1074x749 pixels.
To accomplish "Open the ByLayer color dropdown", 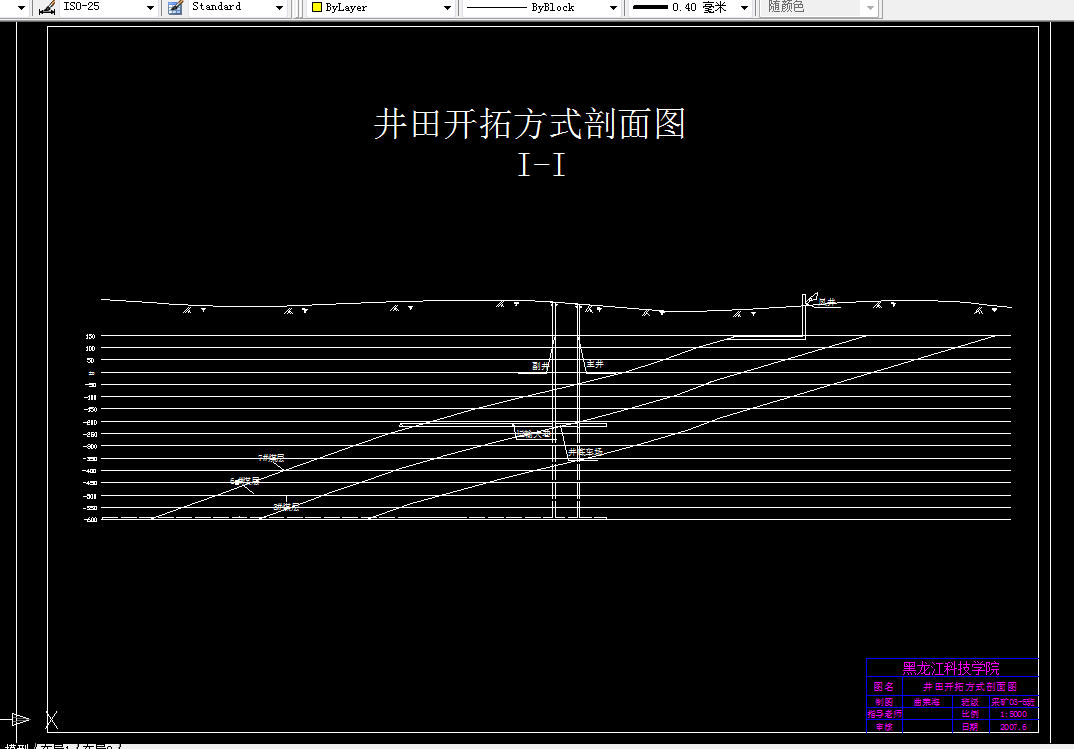I will [x=447, y=8].
